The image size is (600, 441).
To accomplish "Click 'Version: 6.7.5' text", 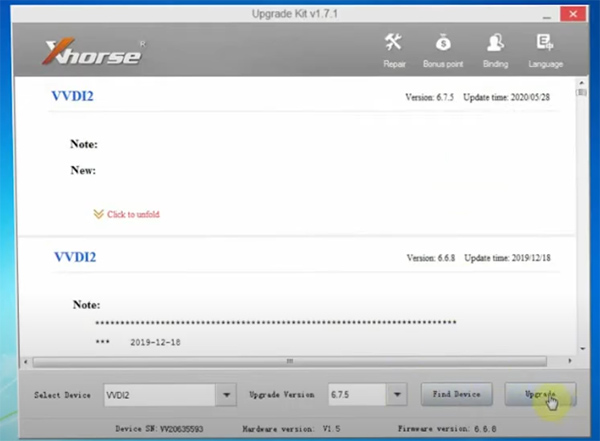I will pyautogui.click(x=429, y=97).
